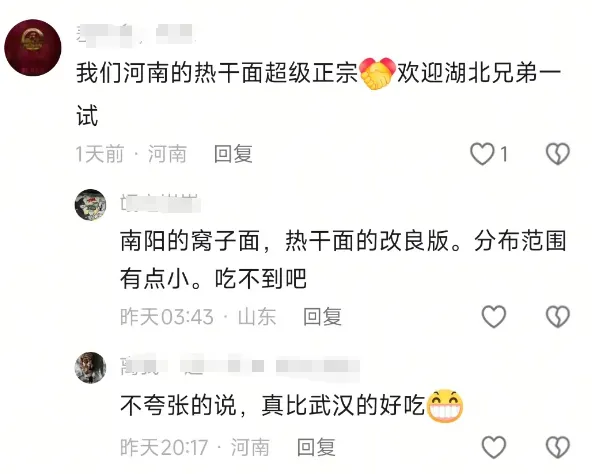Open the blurred username above Wuhan reply
The width and height of the screenshot is (592, 474).
click(x=239, y=366)
